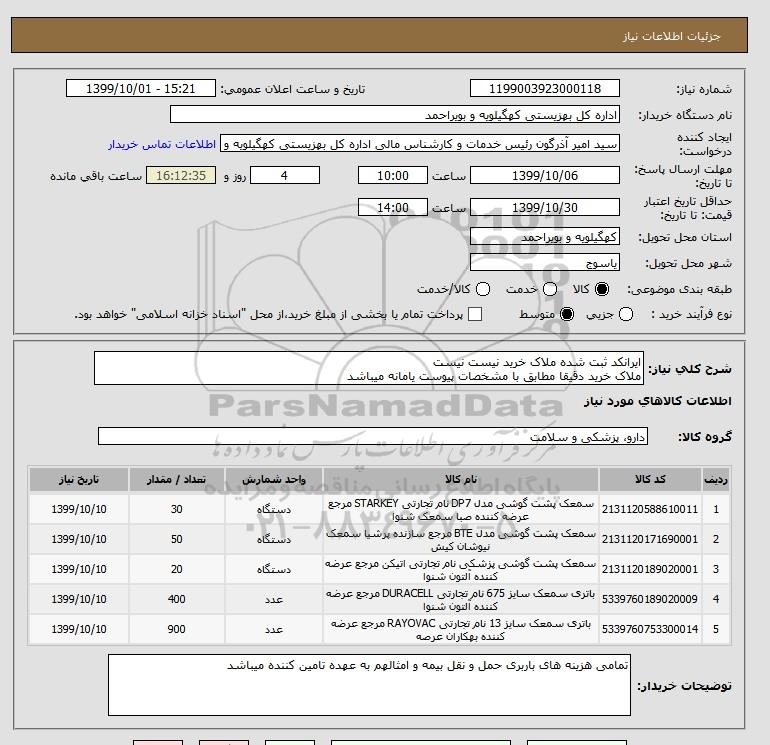This screenshot has width=770, height=745.
Task: Click quantity 30 in row 1
Action: click(177, 509)
